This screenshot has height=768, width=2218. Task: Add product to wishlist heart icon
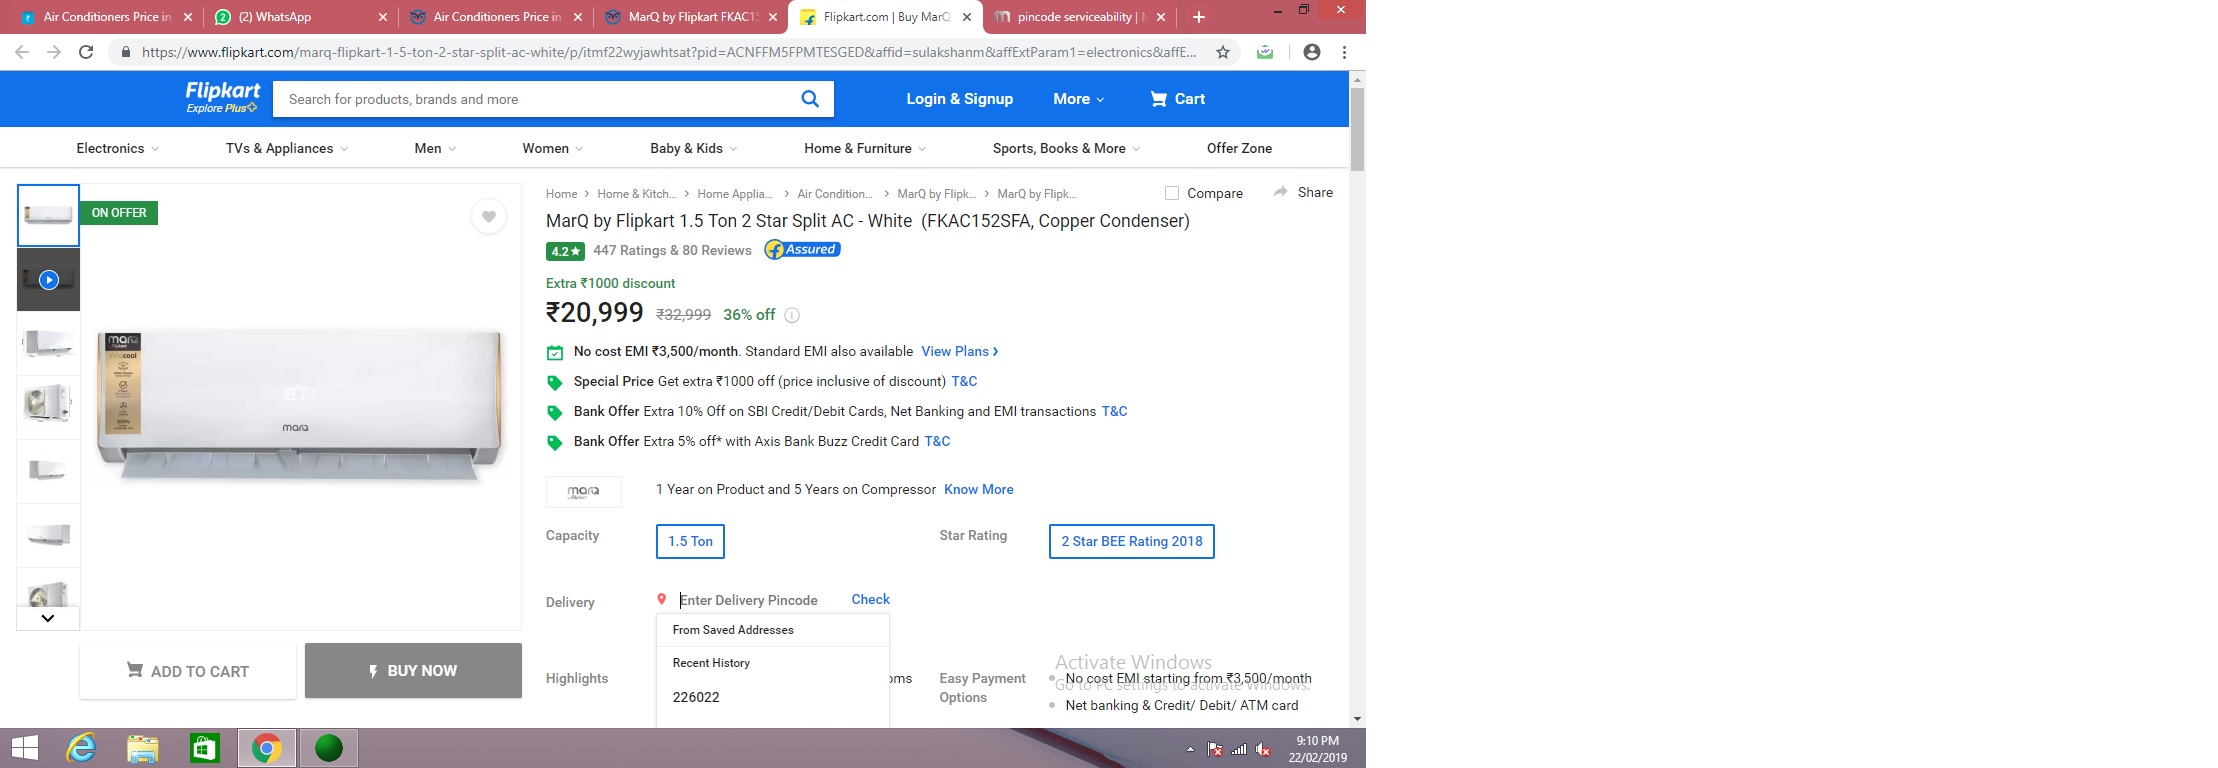[x=488, y=217]
